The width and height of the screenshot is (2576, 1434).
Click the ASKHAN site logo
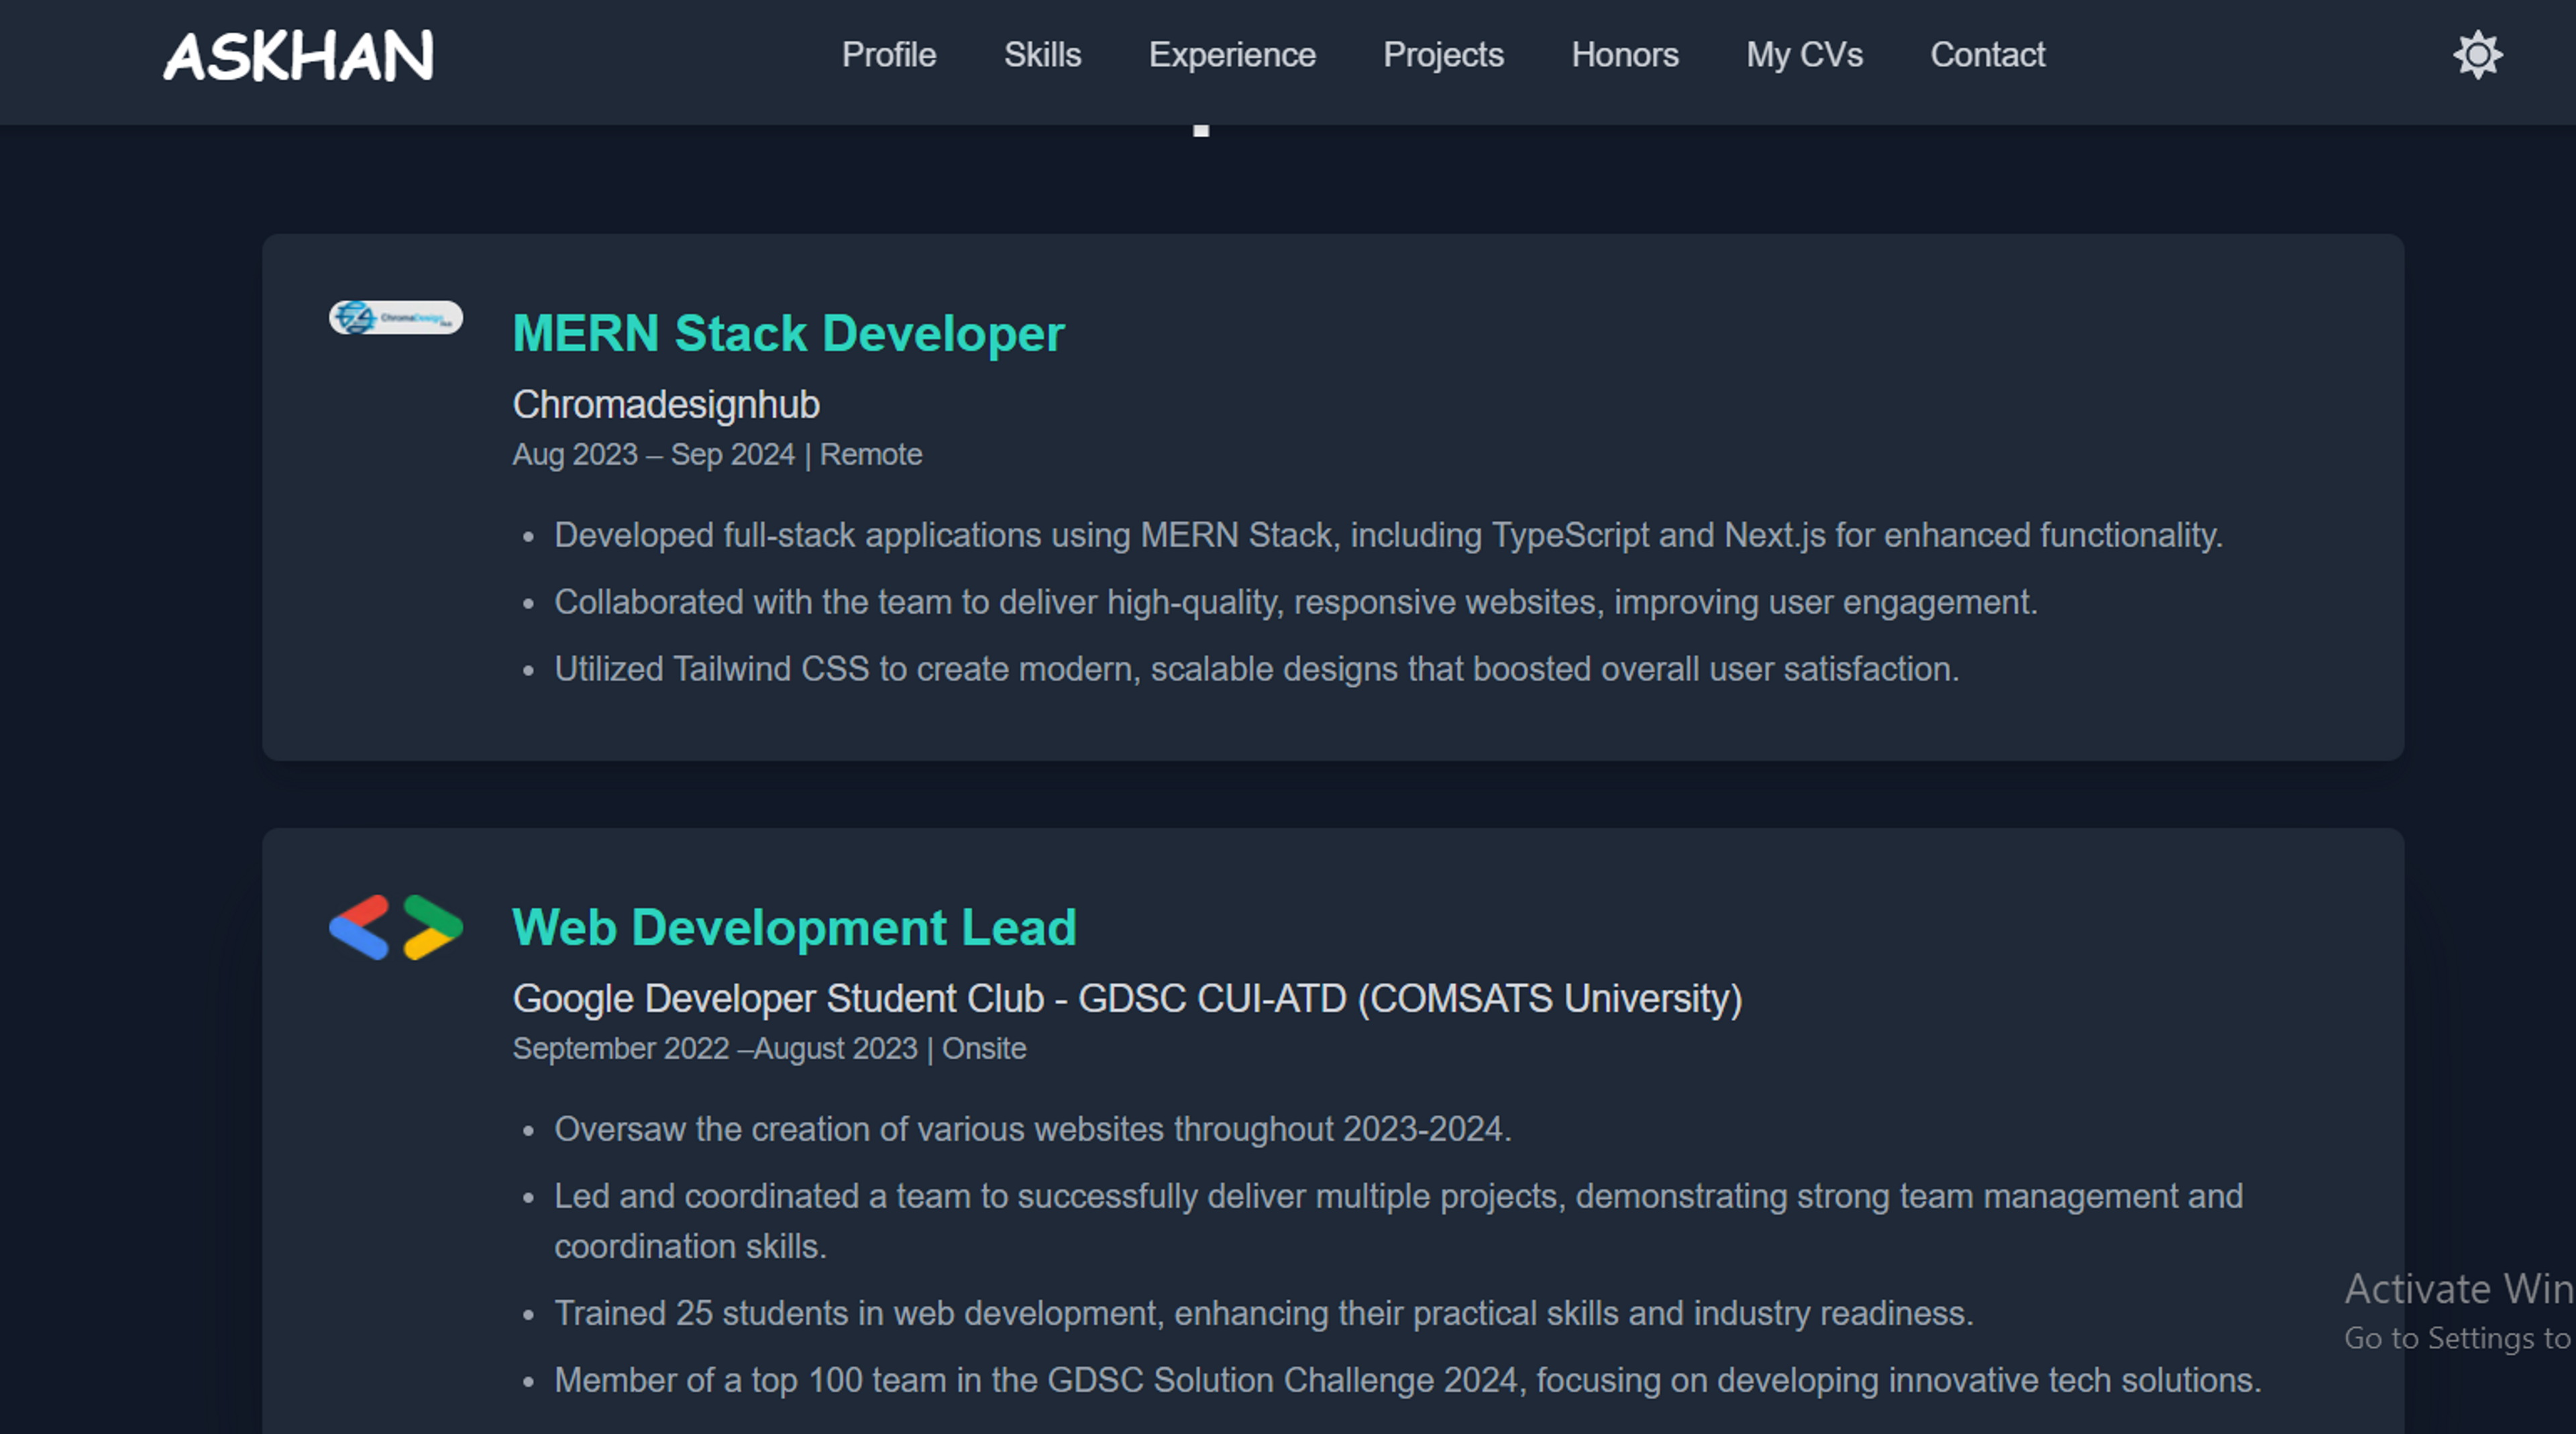click(298, 55)
